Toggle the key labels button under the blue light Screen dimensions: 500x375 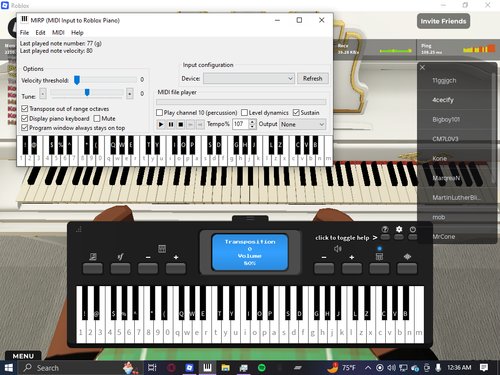pyautogui.click(x=379, y=268)
